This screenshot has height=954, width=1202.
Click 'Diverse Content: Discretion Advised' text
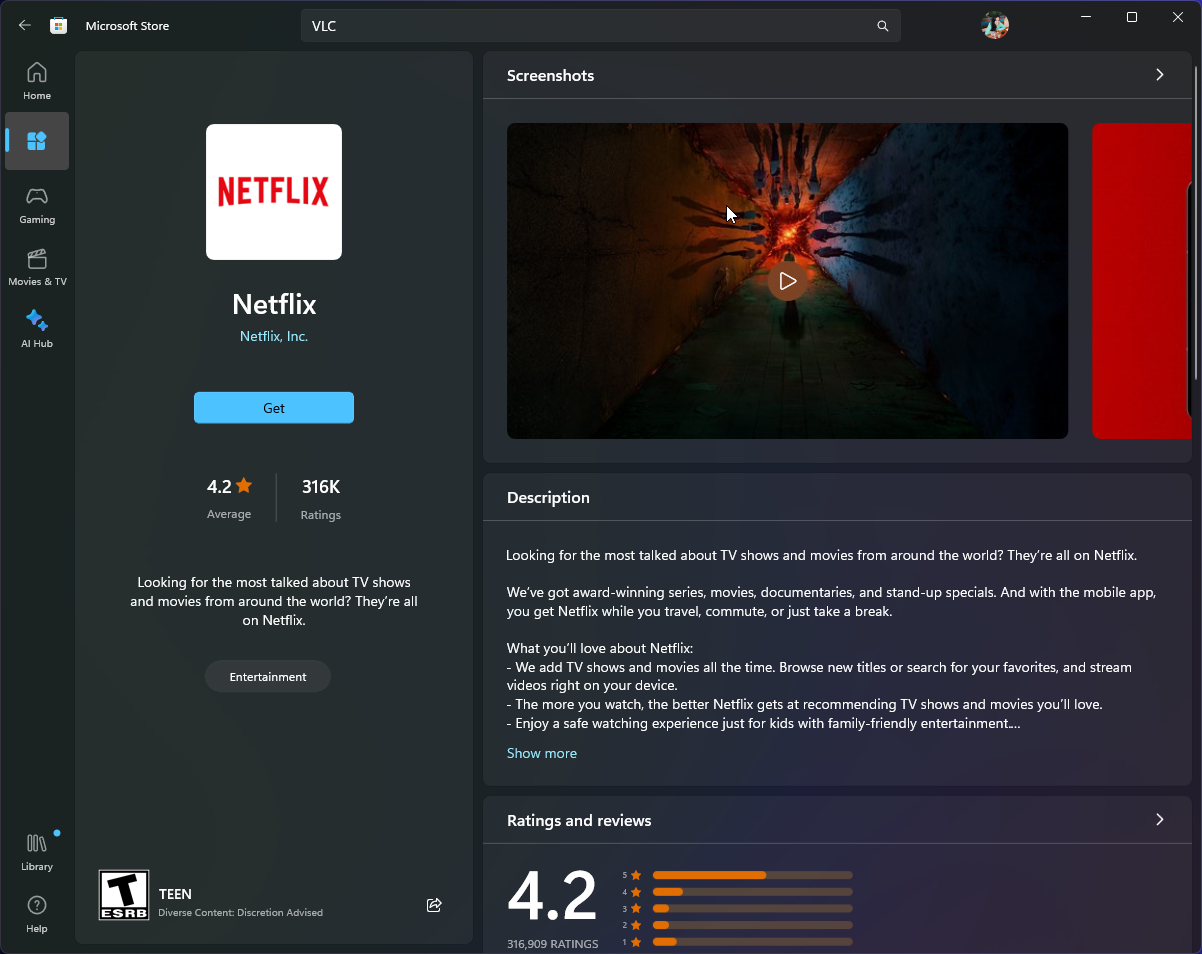pos(240,913)
